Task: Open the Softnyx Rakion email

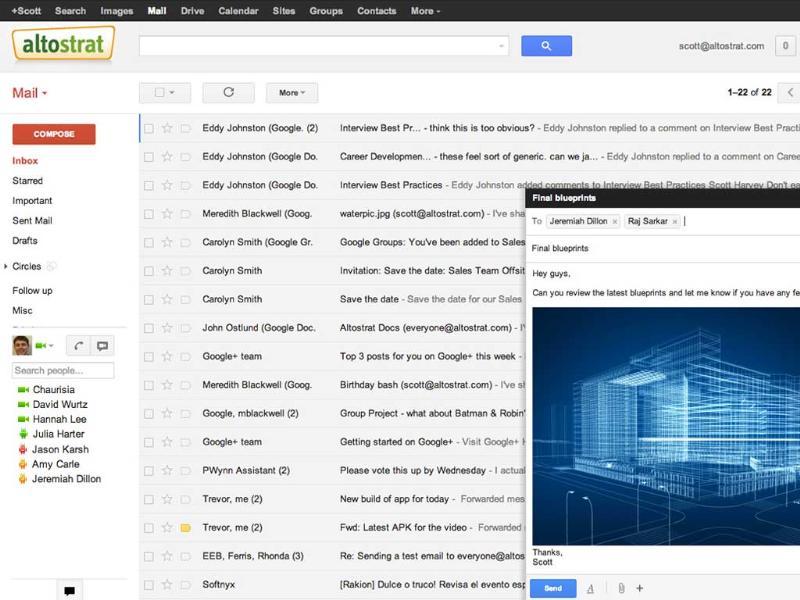Action: [x=332, y=585]
